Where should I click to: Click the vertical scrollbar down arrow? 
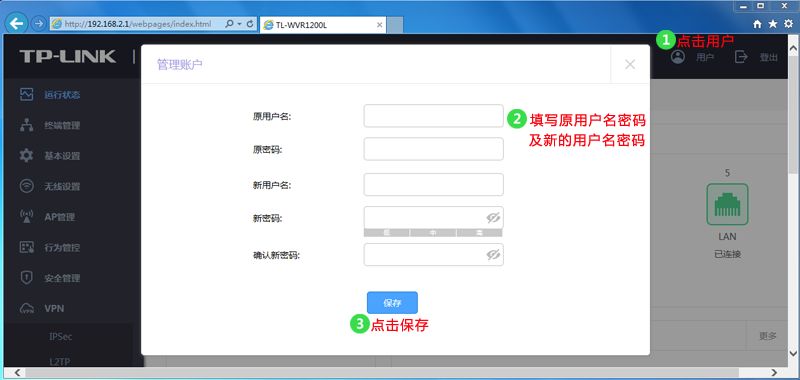pos(793,353)
